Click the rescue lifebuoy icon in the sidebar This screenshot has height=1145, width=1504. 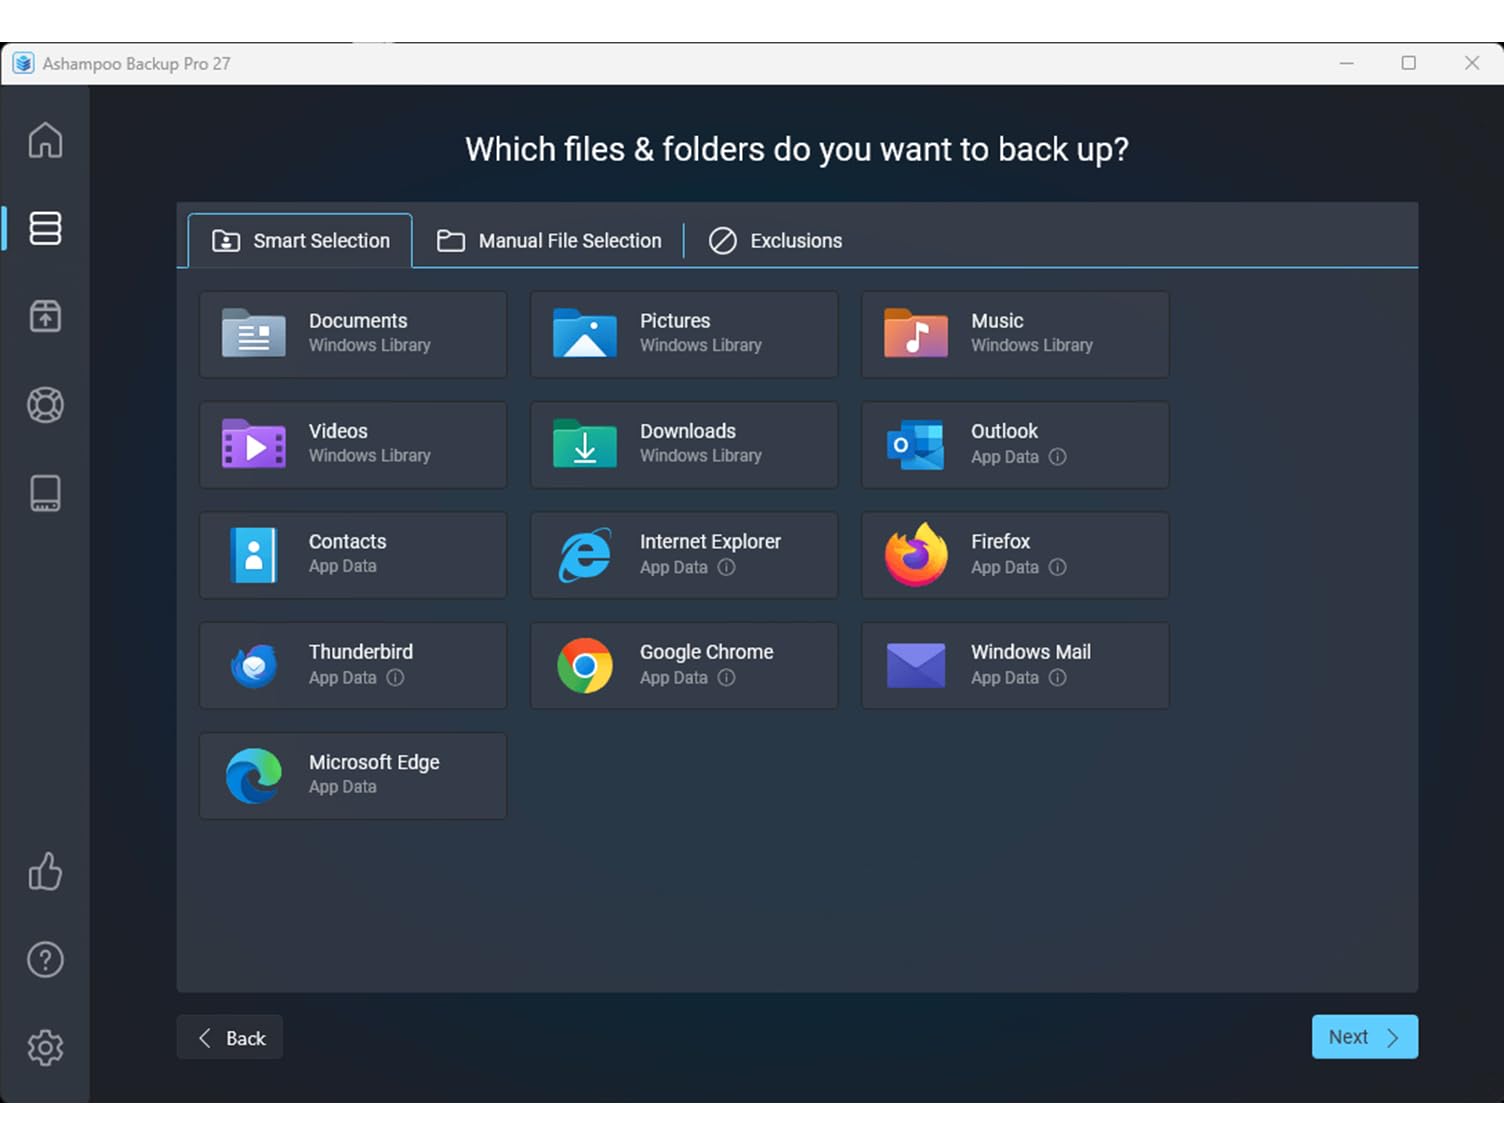pyautogui.click(x=45, y=405)
